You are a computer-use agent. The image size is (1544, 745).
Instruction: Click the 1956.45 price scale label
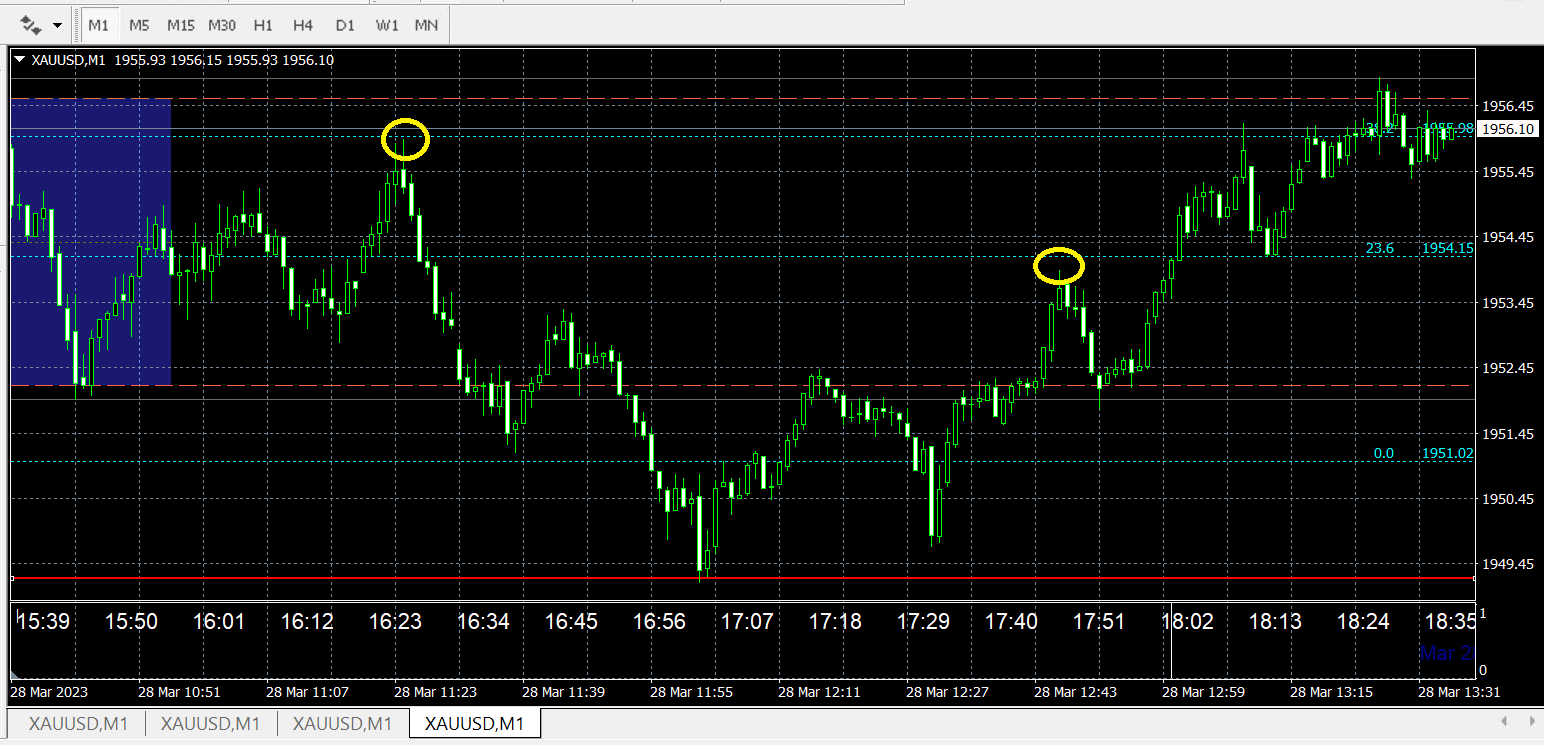click(1507, 106)
